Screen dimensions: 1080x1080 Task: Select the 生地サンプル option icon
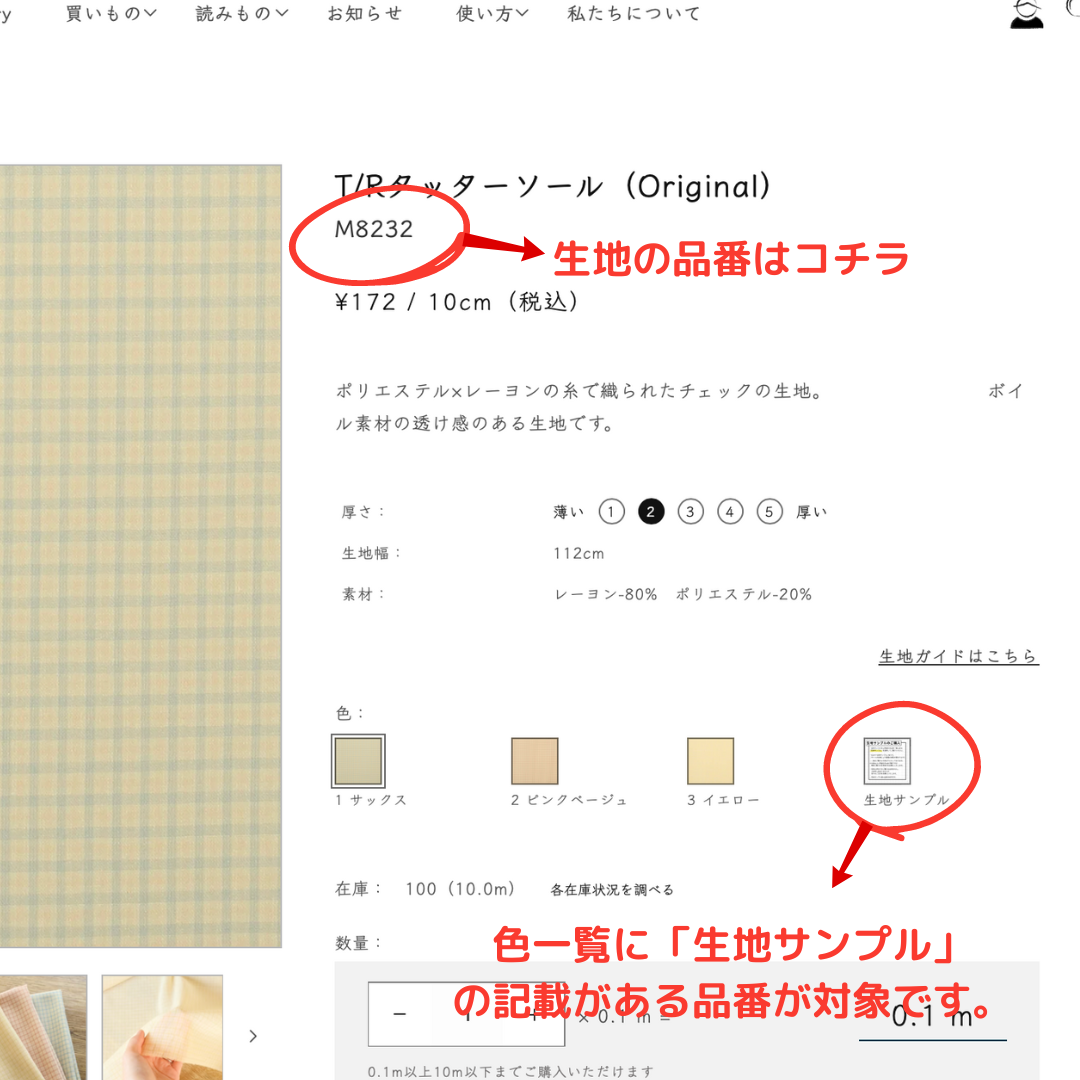(x=887, y=761)
